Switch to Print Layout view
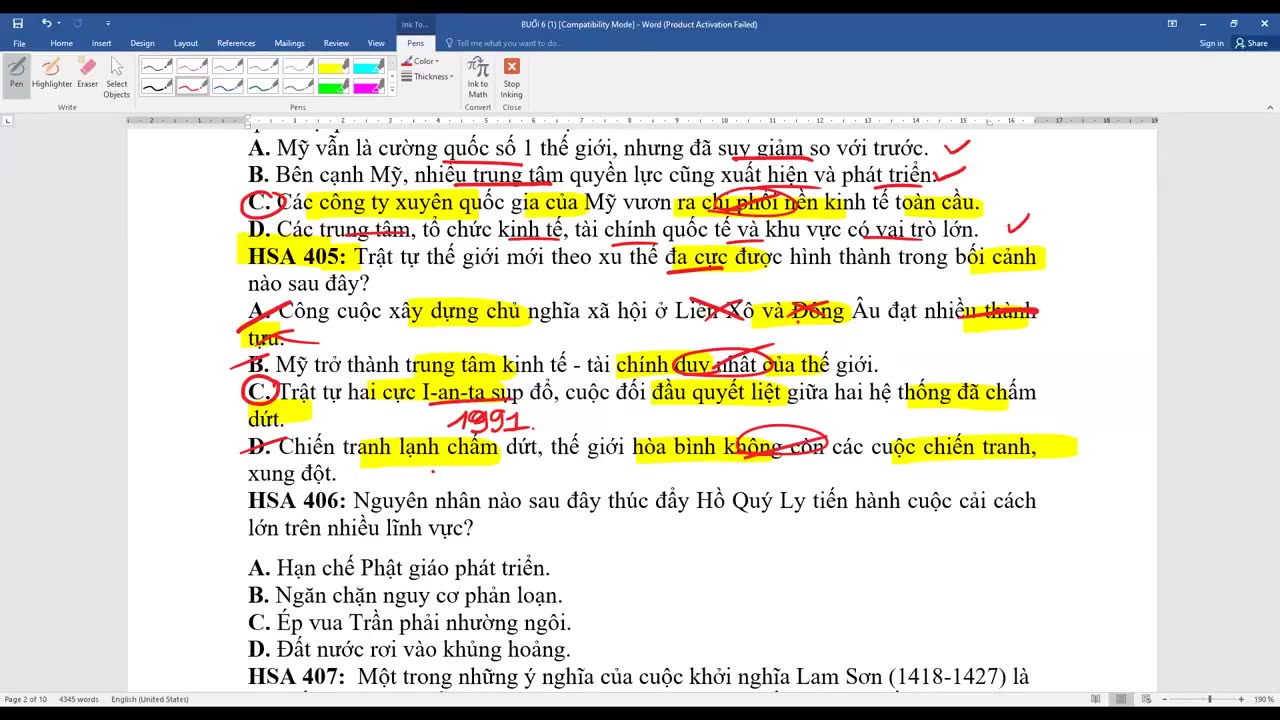Viewport: 1280px width, 720px height. (x=1121, y=699)
